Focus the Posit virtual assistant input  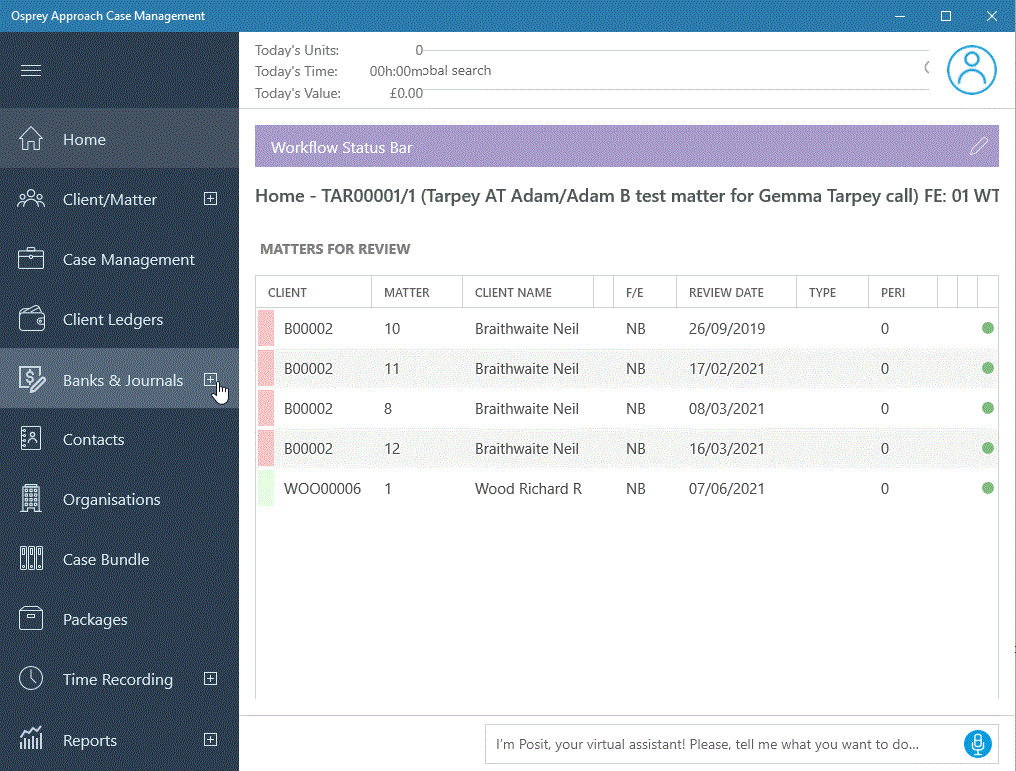click(722, 744)
